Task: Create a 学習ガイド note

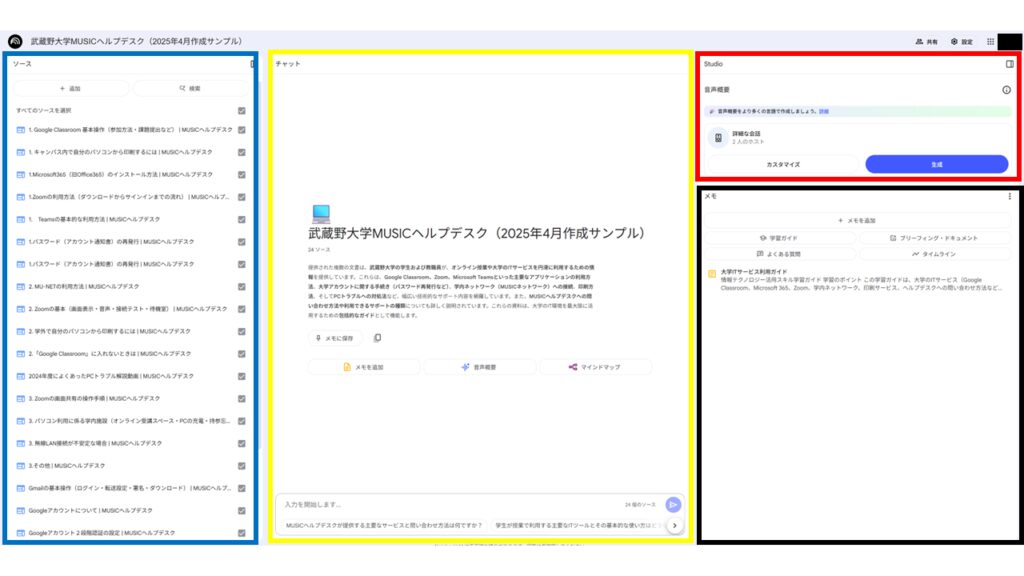Action: pyautogui.click(x=779, y=238)
